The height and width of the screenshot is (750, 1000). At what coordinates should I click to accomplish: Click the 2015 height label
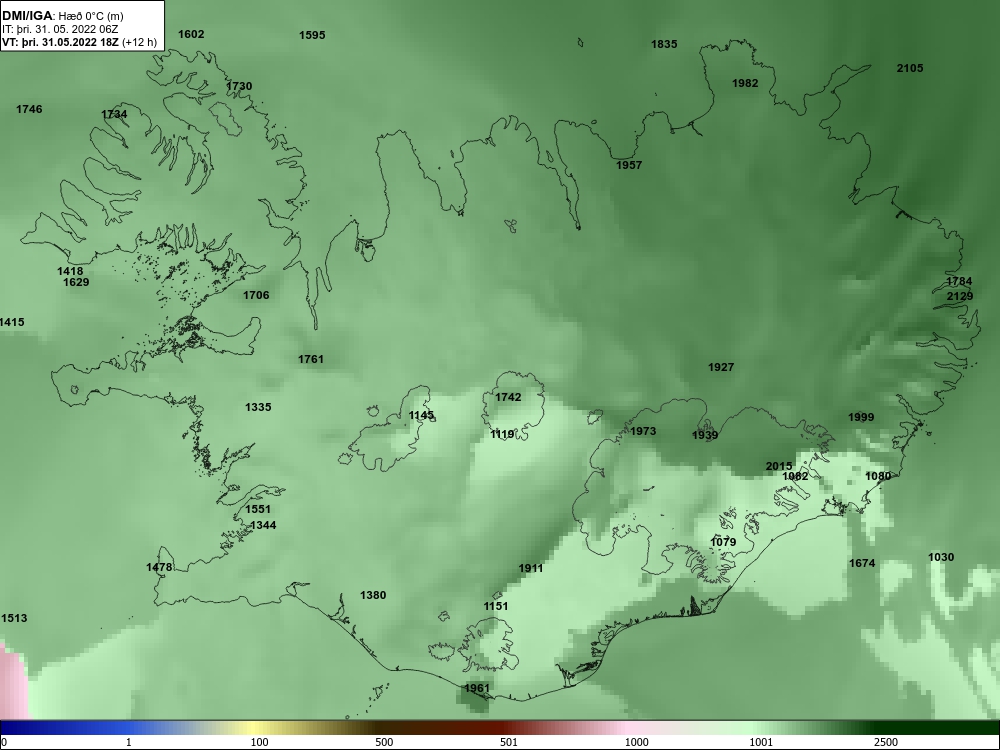tap(779, 466)
